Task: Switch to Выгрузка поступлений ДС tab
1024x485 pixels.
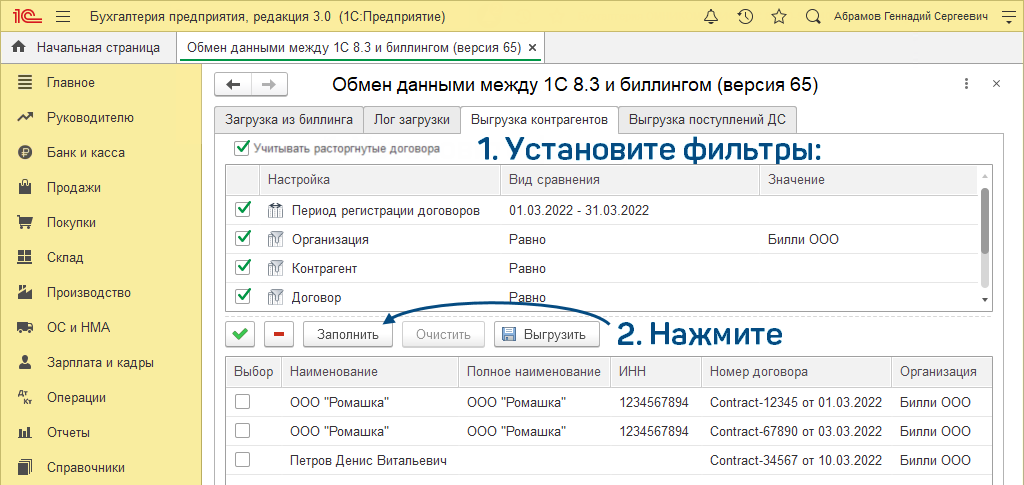Action: point(707,120)
